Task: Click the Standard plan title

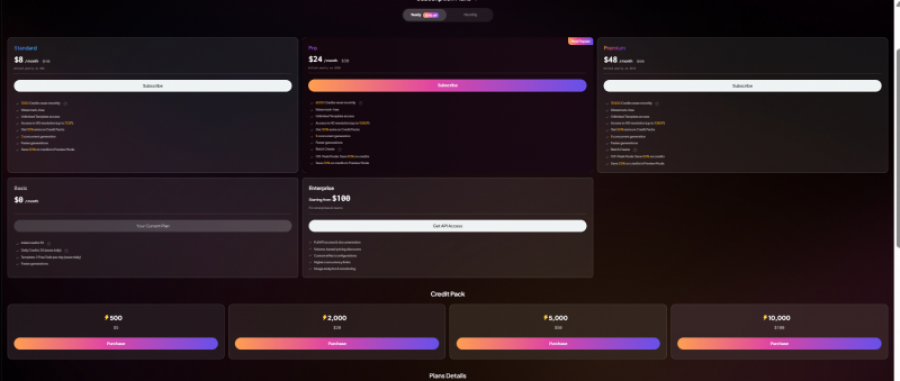Action: coord(26,48)
